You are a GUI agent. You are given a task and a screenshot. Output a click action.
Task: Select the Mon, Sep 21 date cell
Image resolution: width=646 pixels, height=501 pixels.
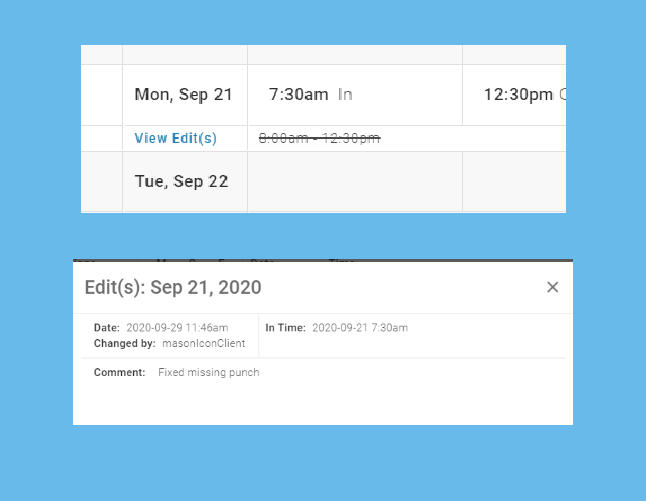point(183,95)
